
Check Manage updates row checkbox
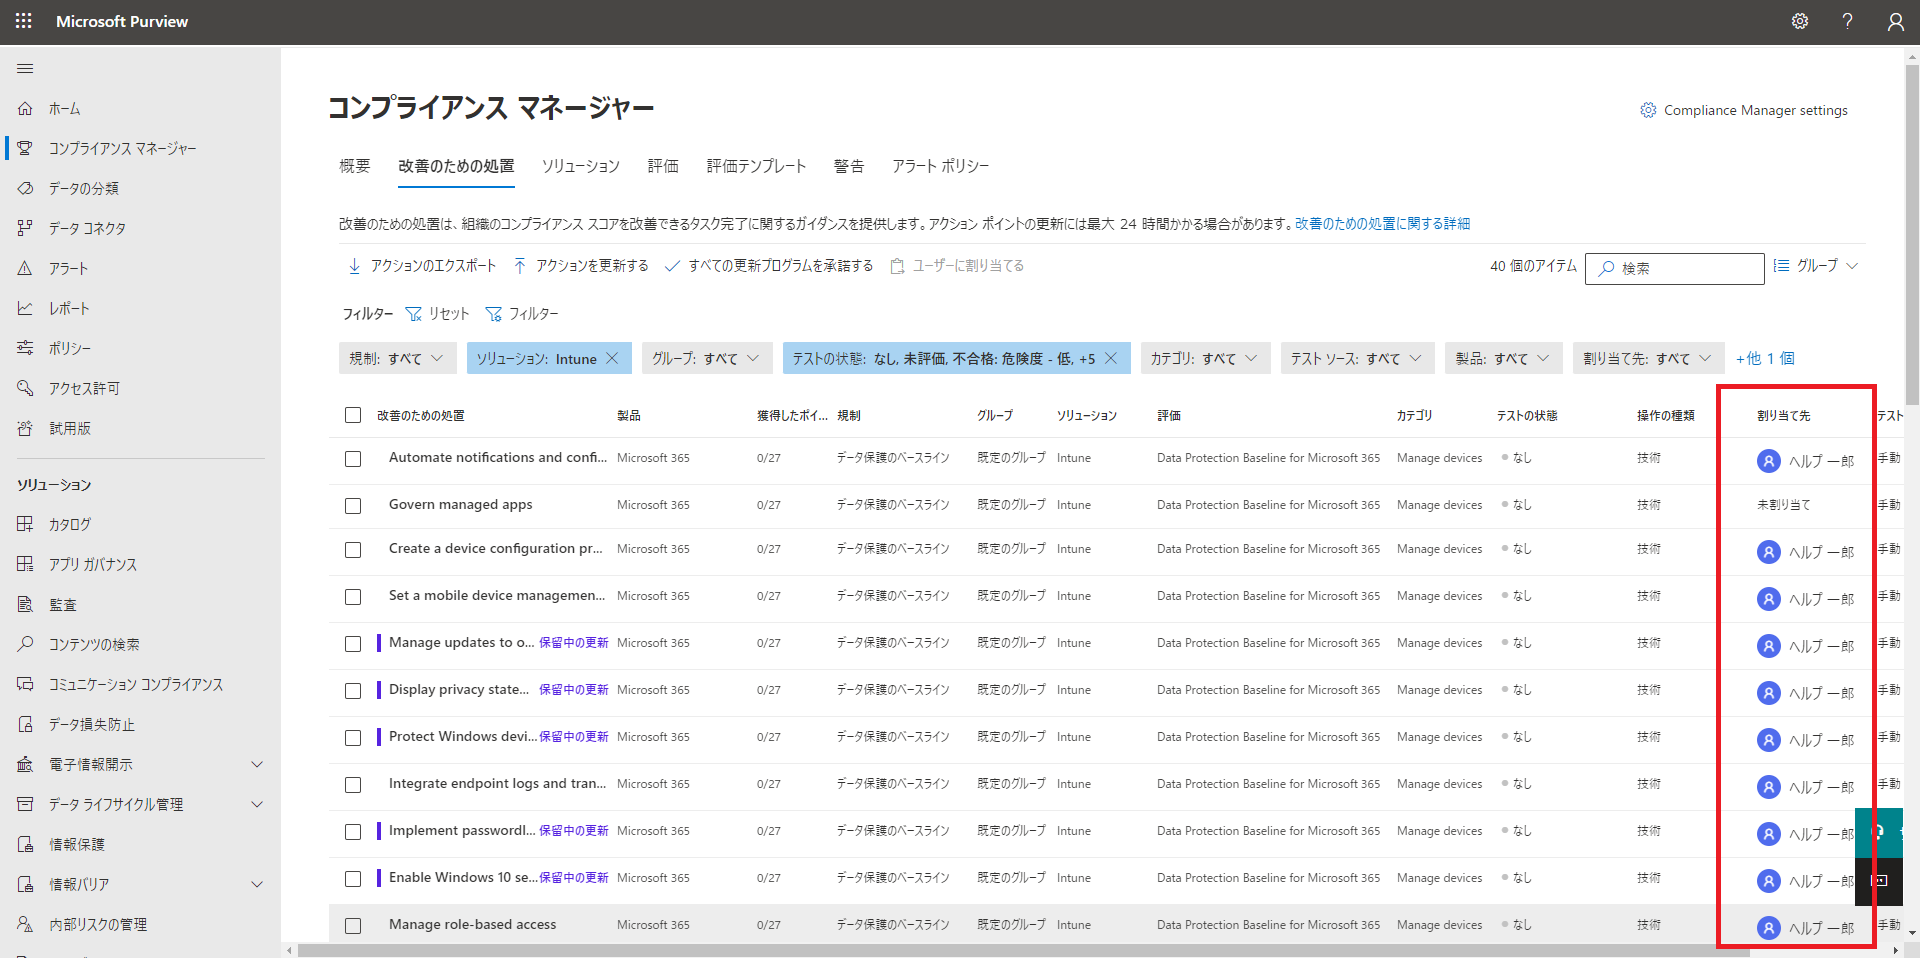[353, 644]
